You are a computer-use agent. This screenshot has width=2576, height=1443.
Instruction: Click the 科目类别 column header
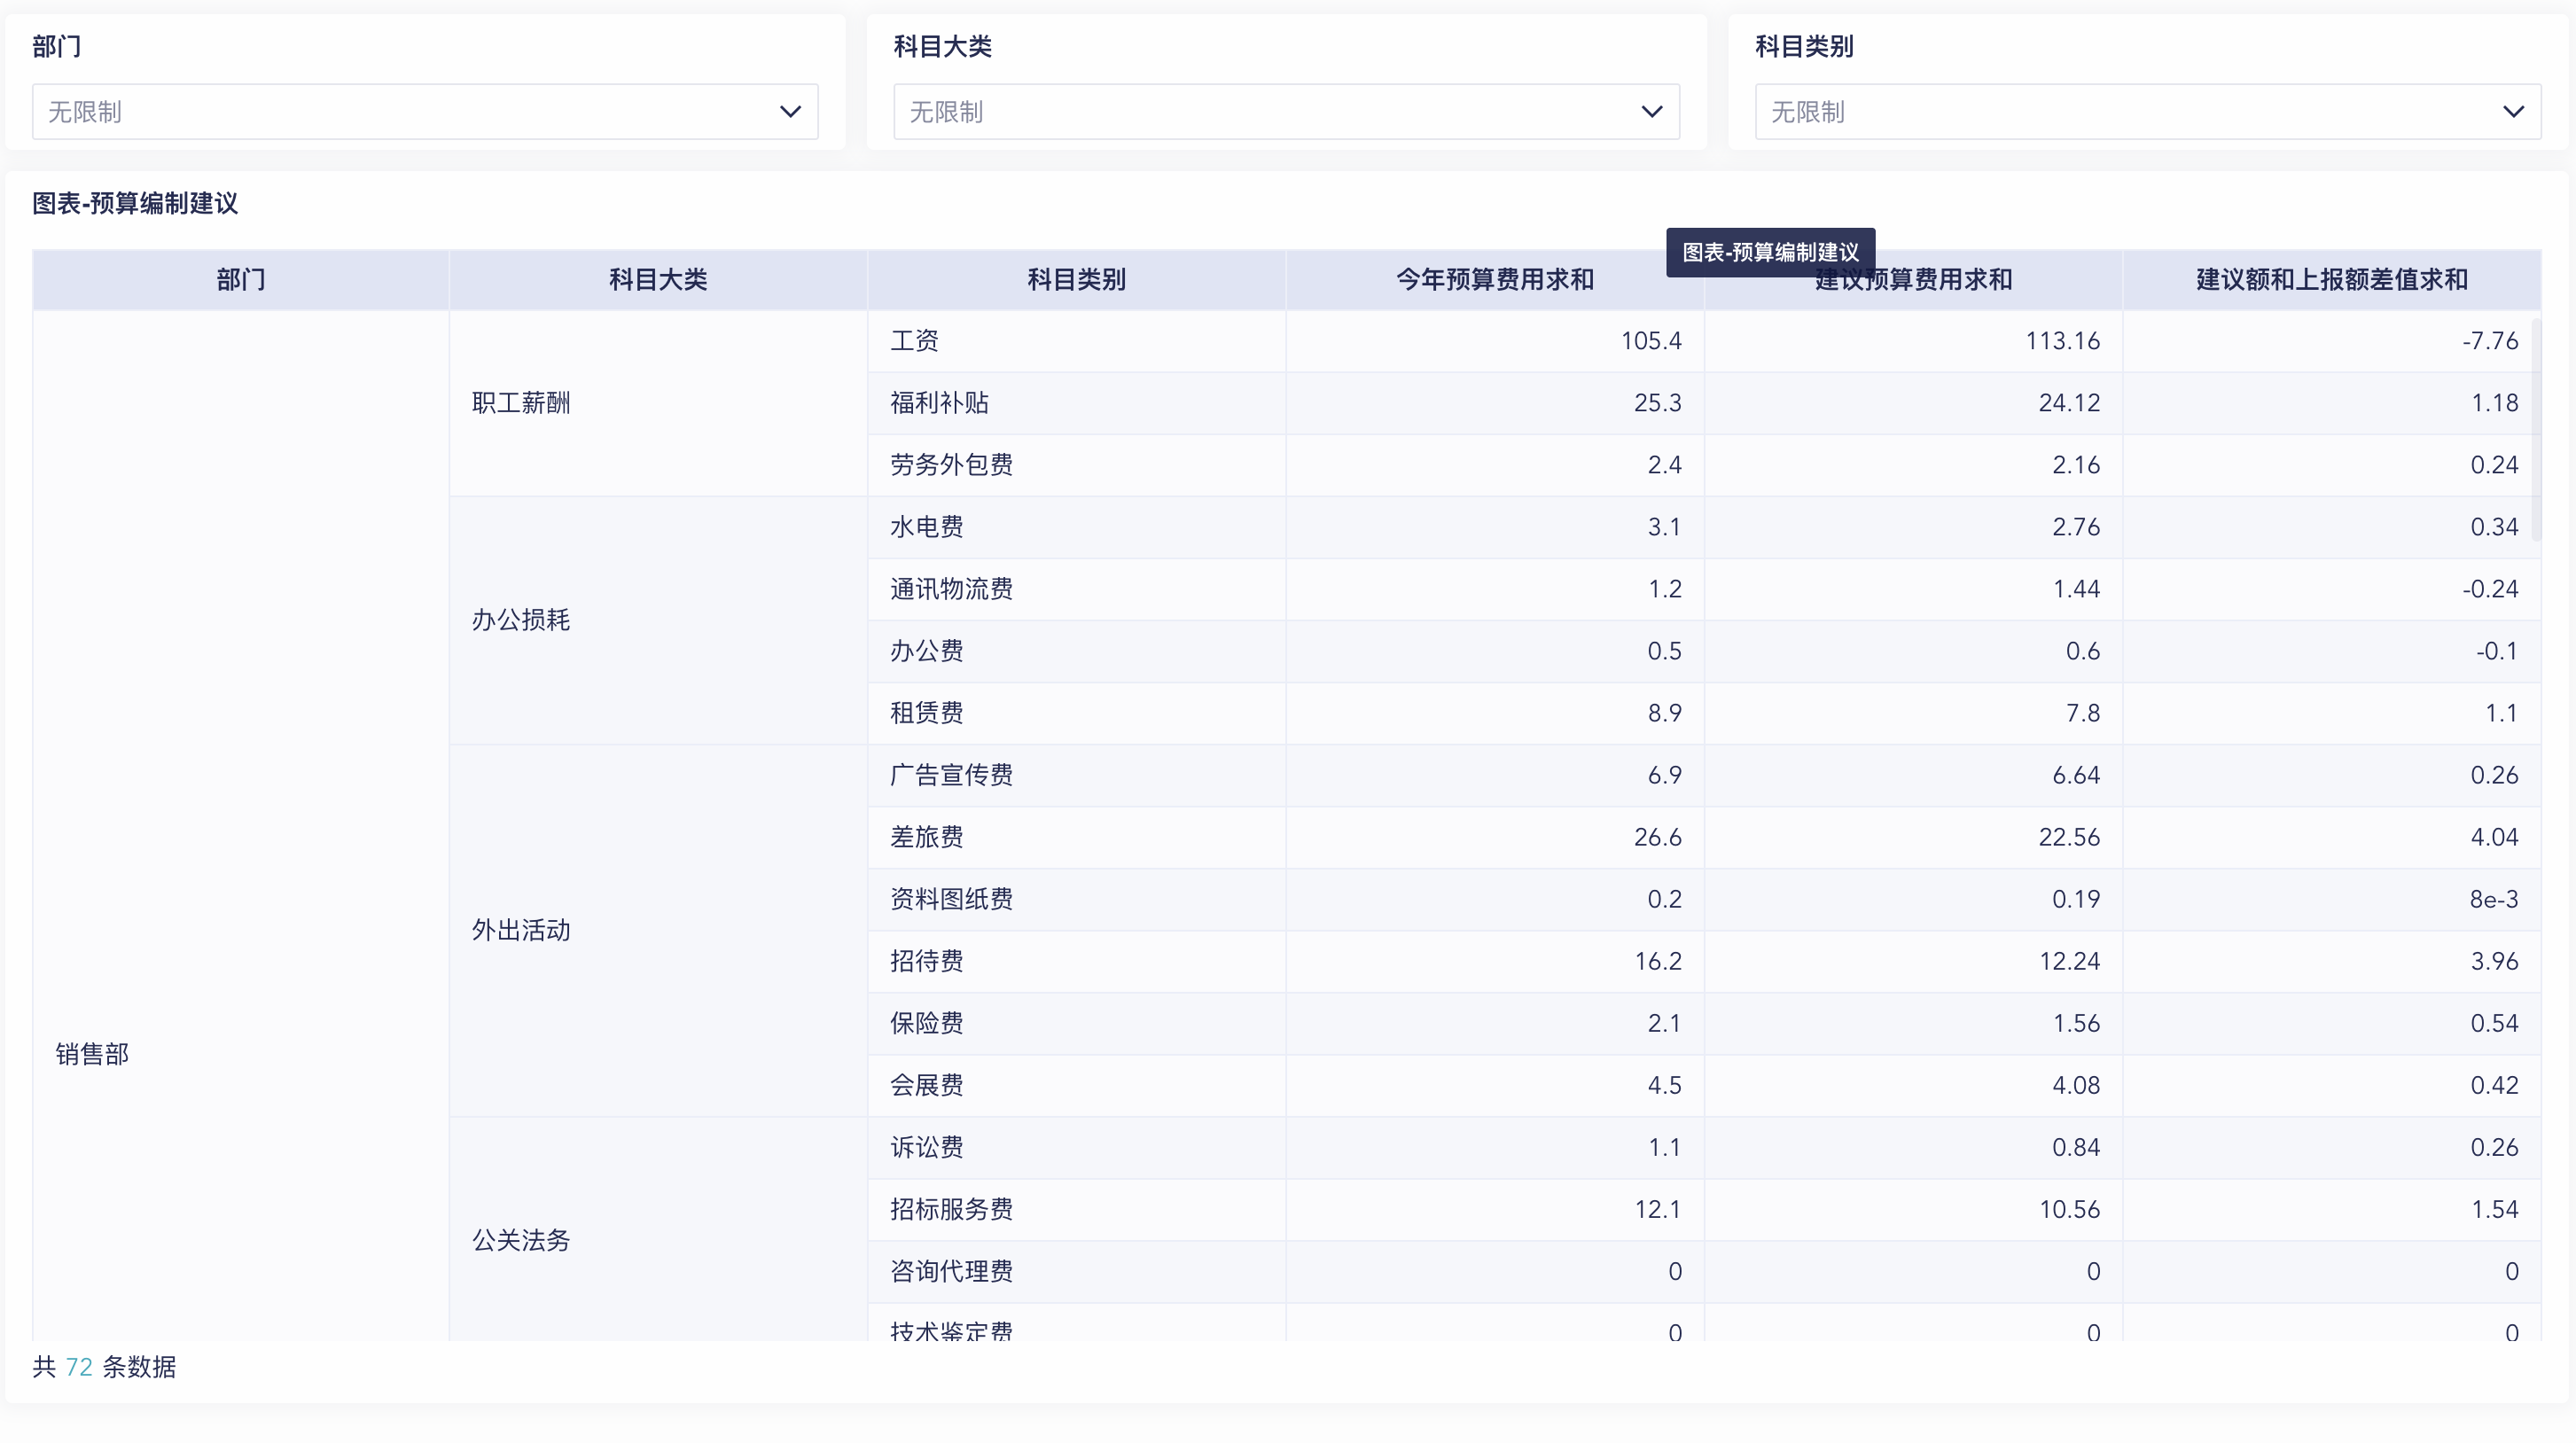pyautogui.click(x=1075, y=280)
